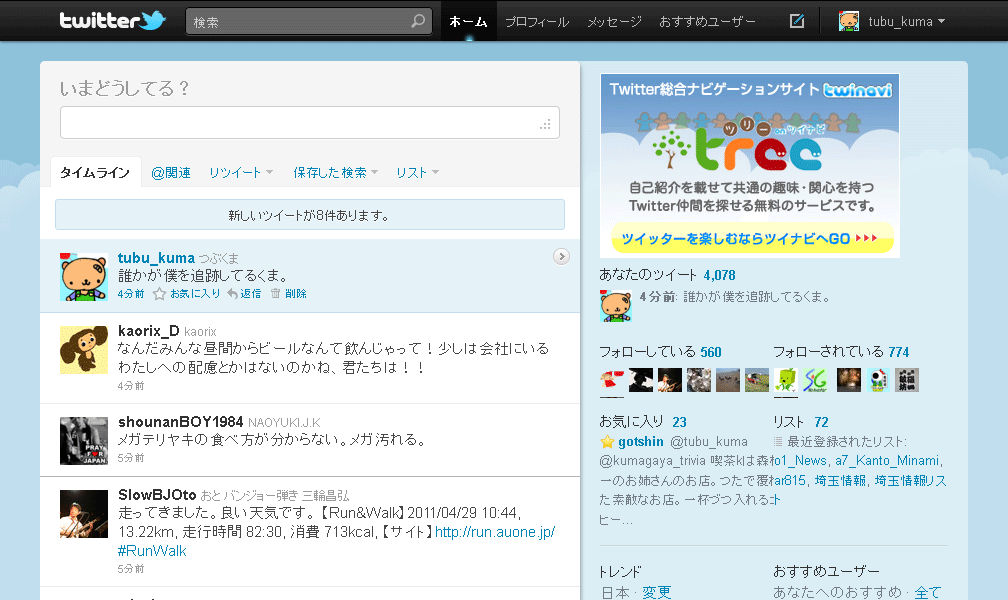Open メッセージ in top navigation

click(x=615, y=22)
